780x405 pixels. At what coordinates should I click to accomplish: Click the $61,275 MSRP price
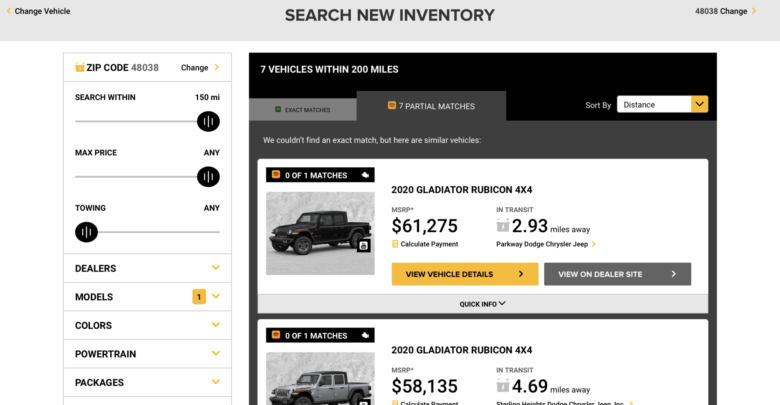pos(424,225)
